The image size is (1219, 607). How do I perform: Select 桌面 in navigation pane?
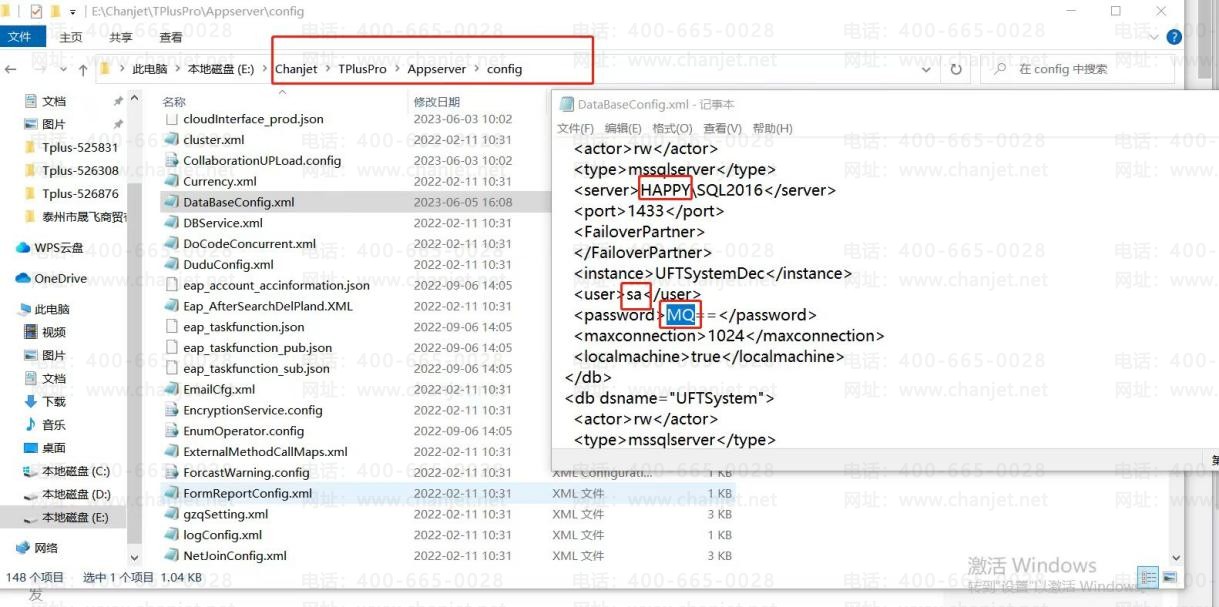54,448
